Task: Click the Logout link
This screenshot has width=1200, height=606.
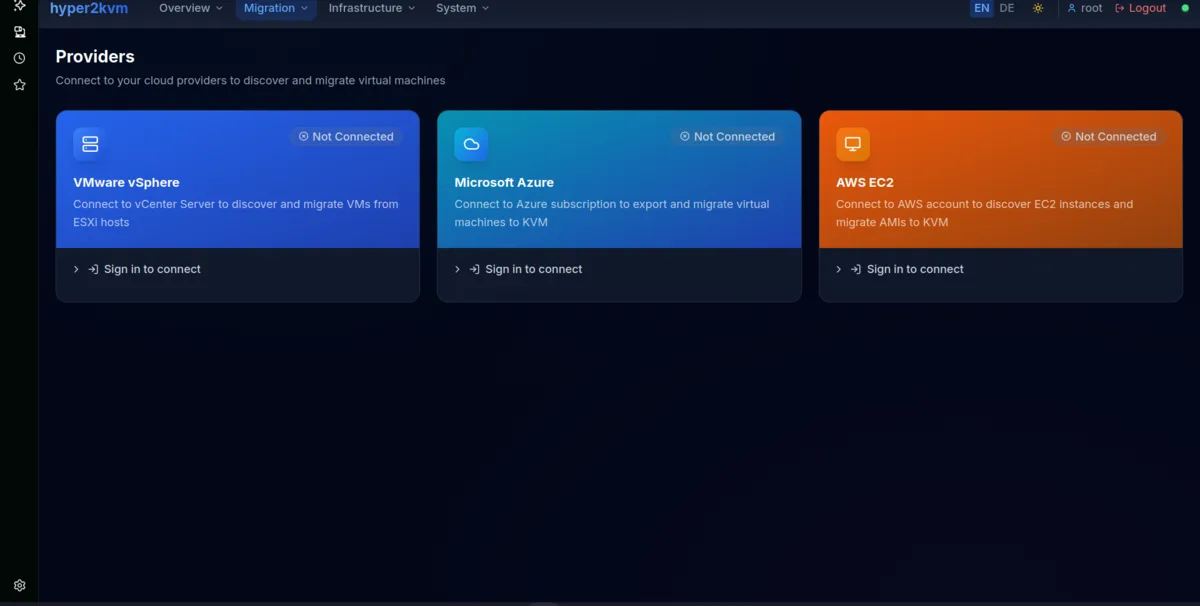Action: 1140,8
